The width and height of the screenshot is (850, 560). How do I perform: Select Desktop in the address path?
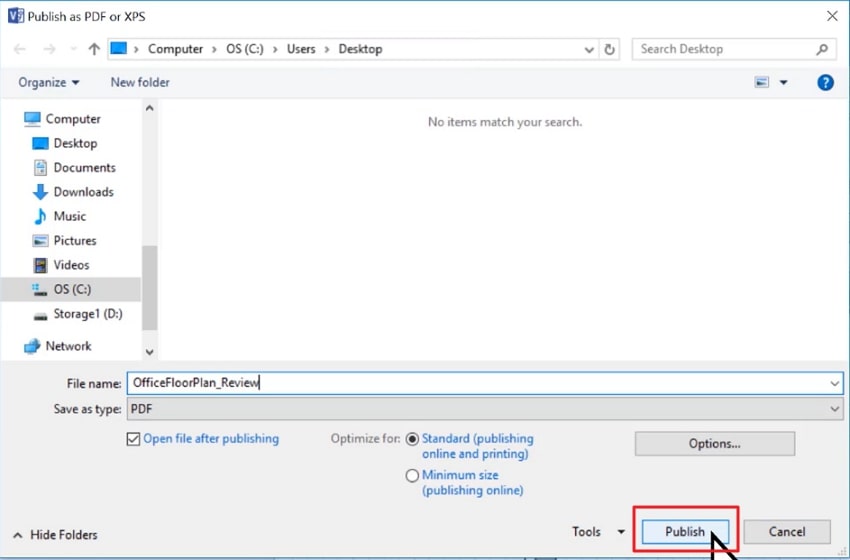(360, 49)
